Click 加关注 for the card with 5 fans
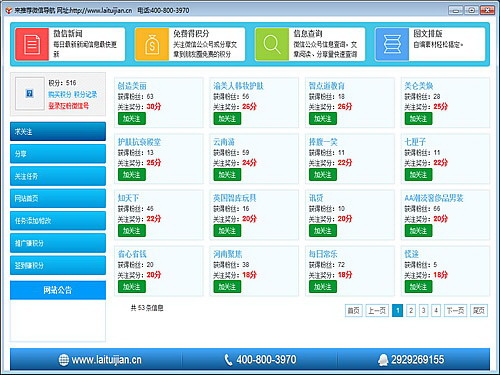The image size is (500, 375). [419, 287]
